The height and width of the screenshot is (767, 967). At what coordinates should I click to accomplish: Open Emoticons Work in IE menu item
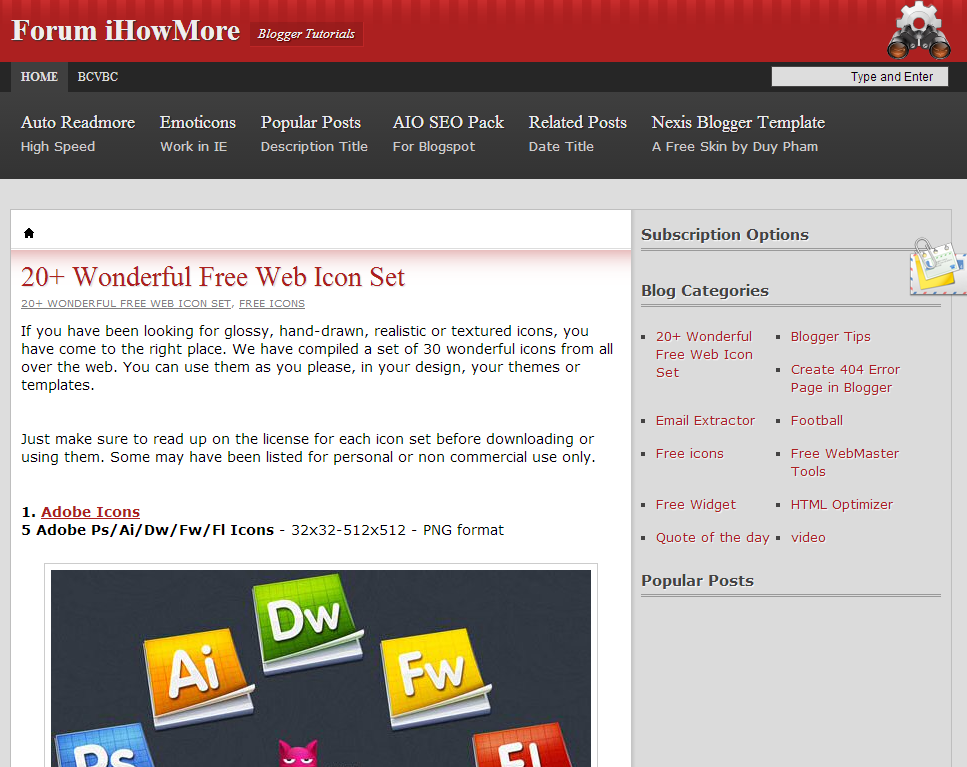click(x=197, y=134)
